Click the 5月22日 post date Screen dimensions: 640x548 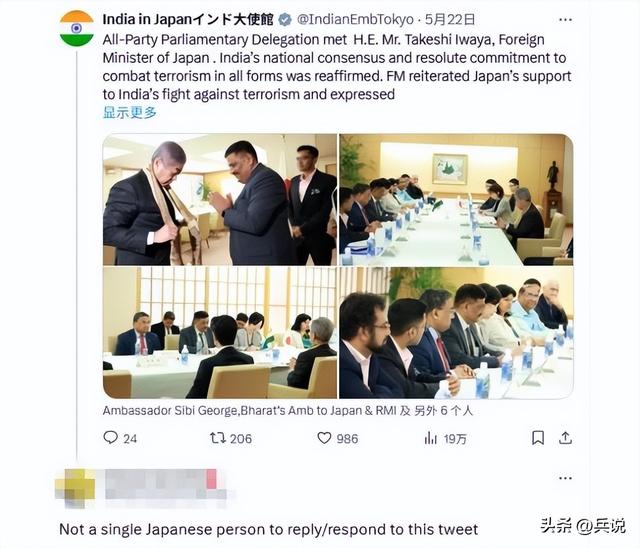[450, 20]
